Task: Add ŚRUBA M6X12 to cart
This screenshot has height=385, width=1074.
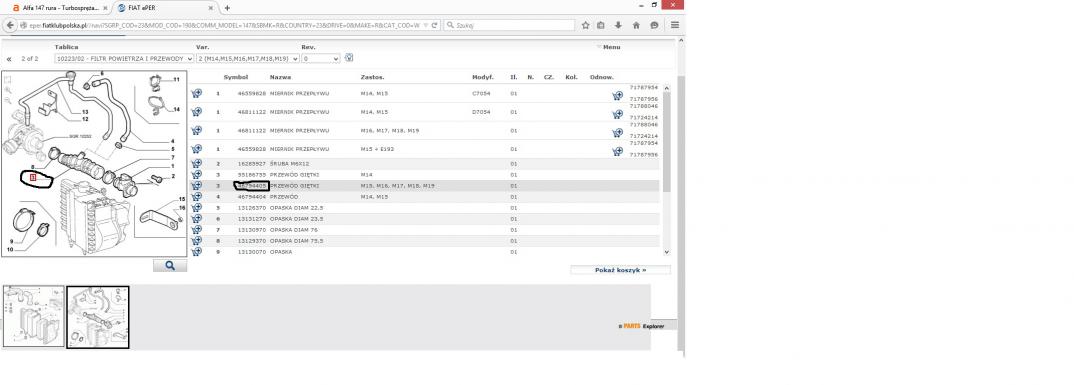Action: click(197, 164)
